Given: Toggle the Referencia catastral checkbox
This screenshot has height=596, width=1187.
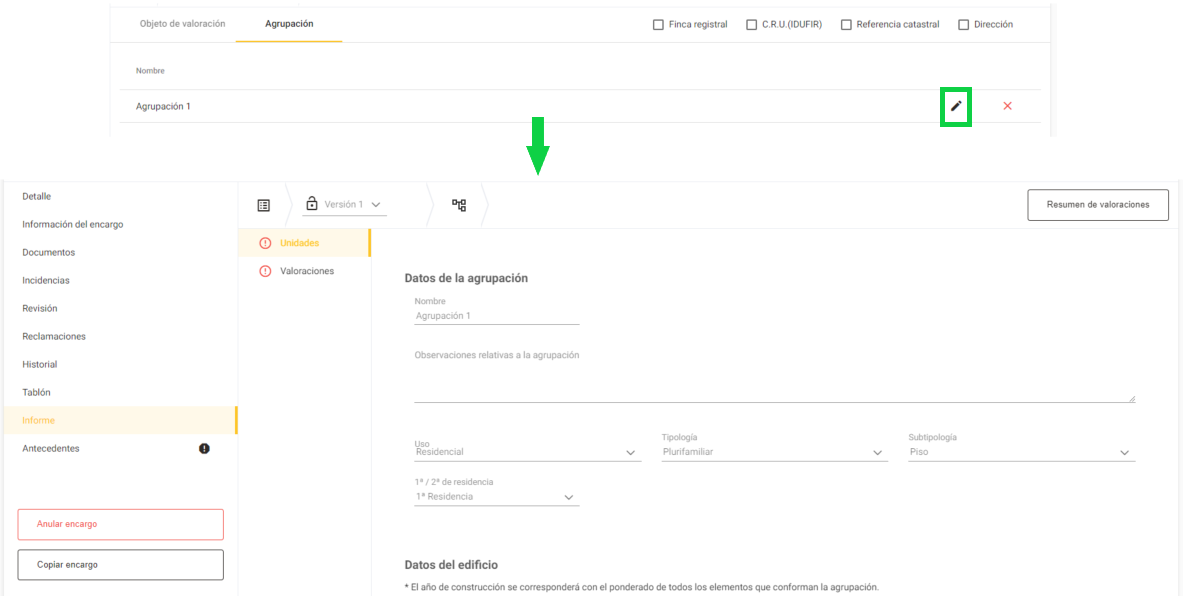Looking at the screenshot, I should tap(846, 24).
